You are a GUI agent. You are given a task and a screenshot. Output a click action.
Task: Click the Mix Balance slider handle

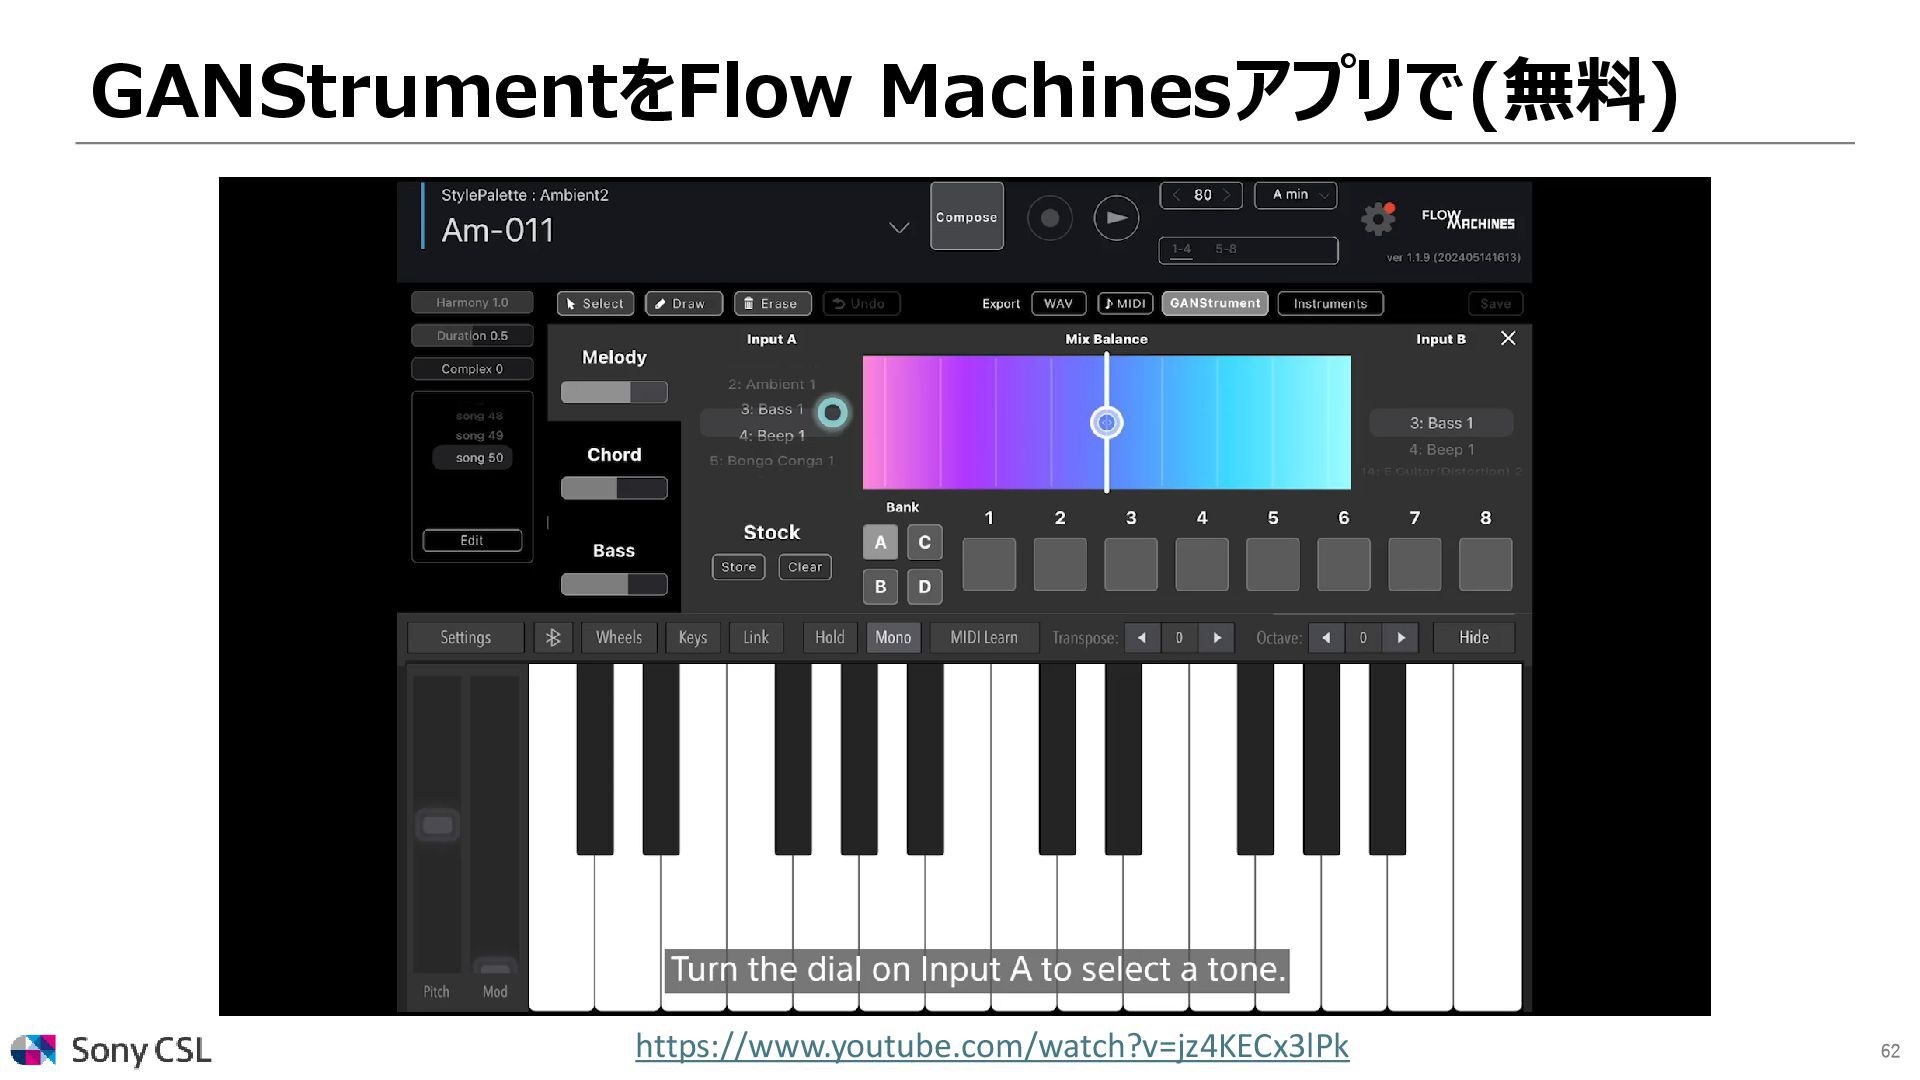click(x=1106, y=422)
